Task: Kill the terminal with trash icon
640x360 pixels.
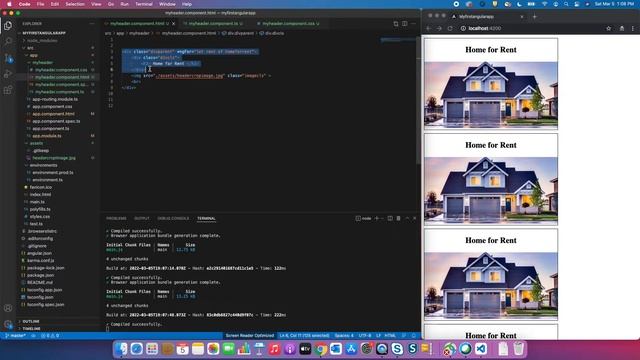Action: [x=398, y=218]
